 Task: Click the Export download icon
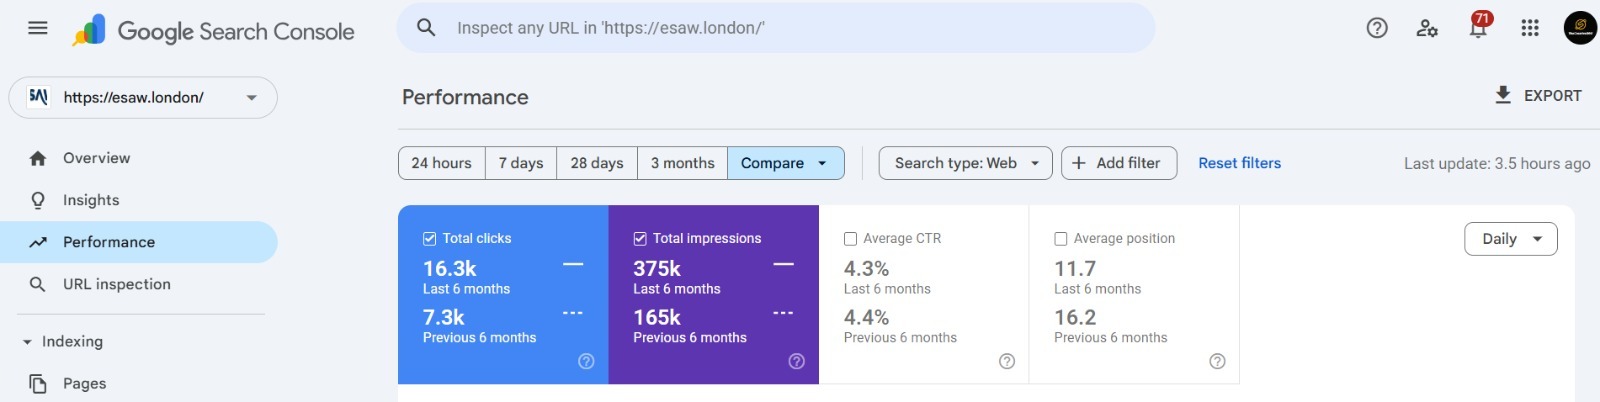pyautogui.click(x=1503, y=95)
